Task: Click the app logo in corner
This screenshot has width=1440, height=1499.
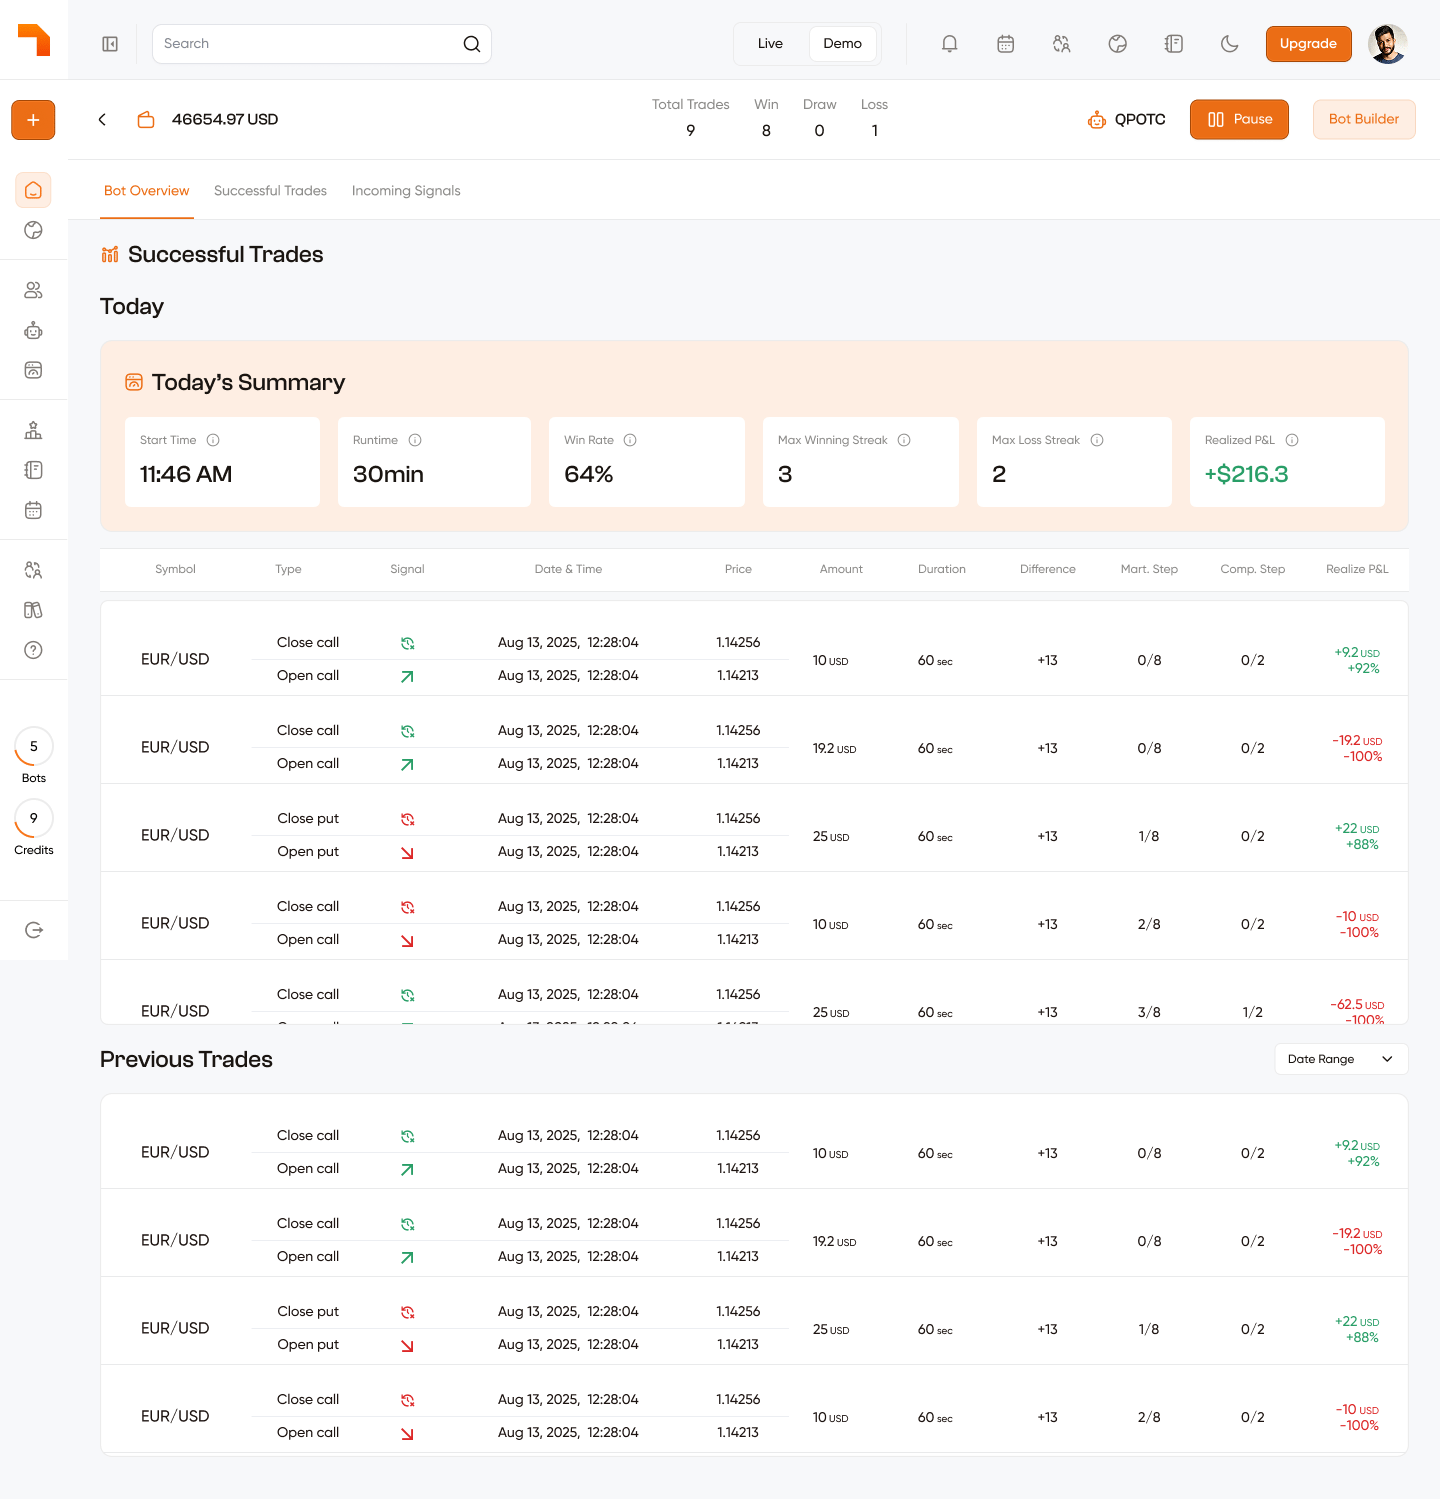Action: pos(34,40)
